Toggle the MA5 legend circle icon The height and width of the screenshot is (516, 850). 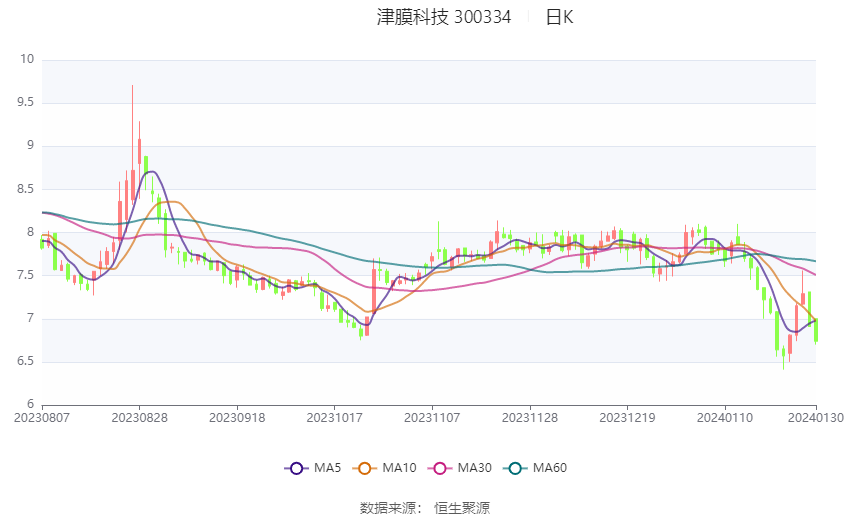coord(296,468)
